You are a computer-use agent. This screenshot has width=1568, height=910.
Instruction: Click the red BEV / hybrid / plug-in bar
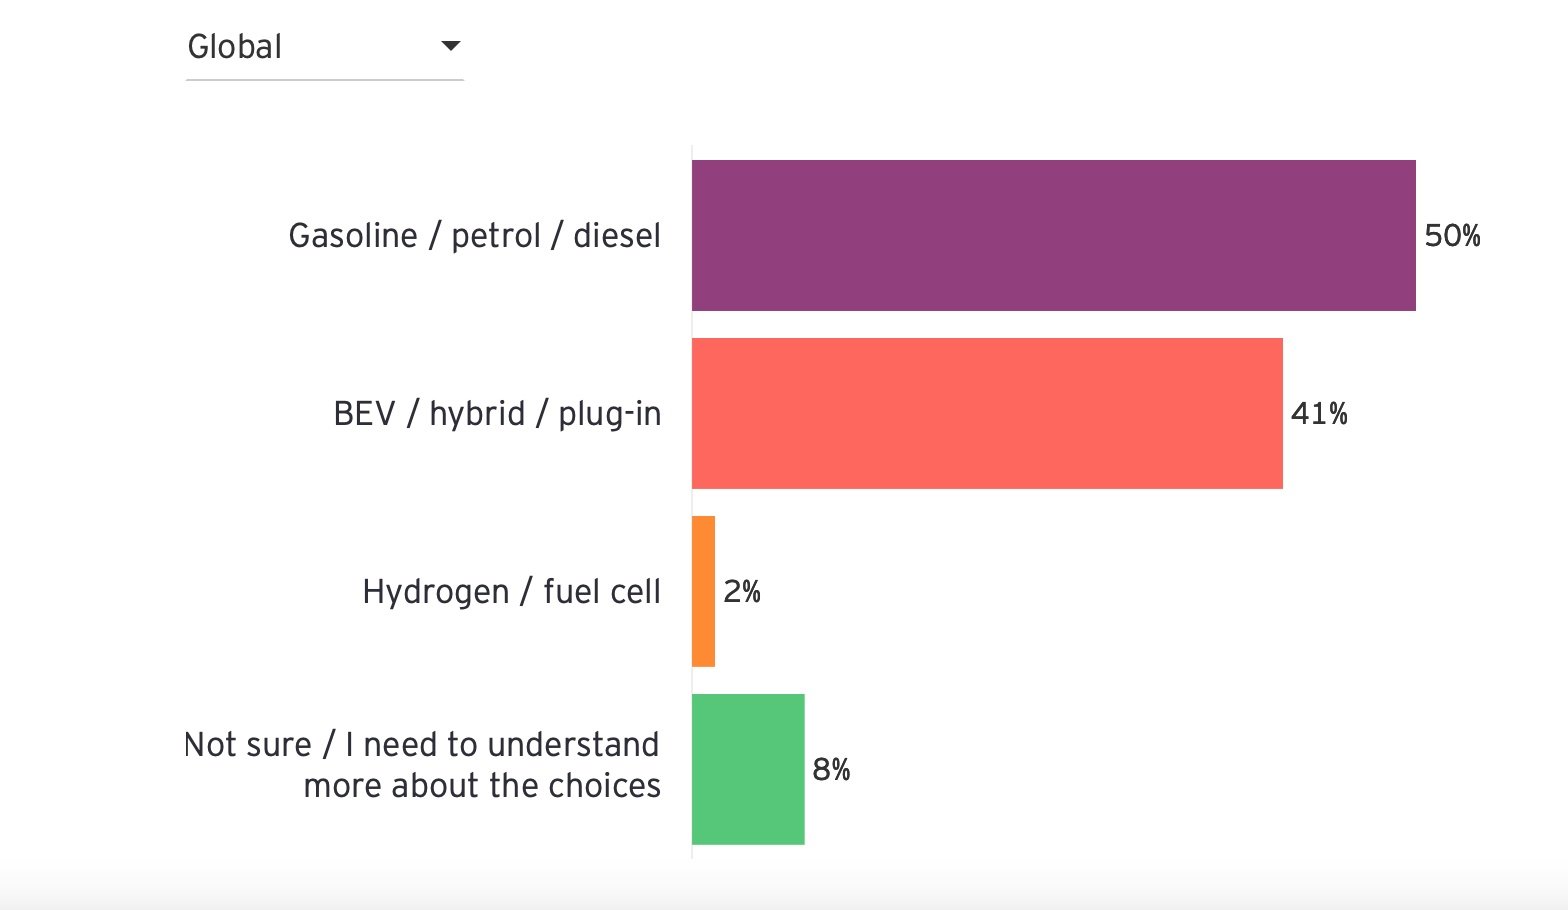click(x=987, y=413)
